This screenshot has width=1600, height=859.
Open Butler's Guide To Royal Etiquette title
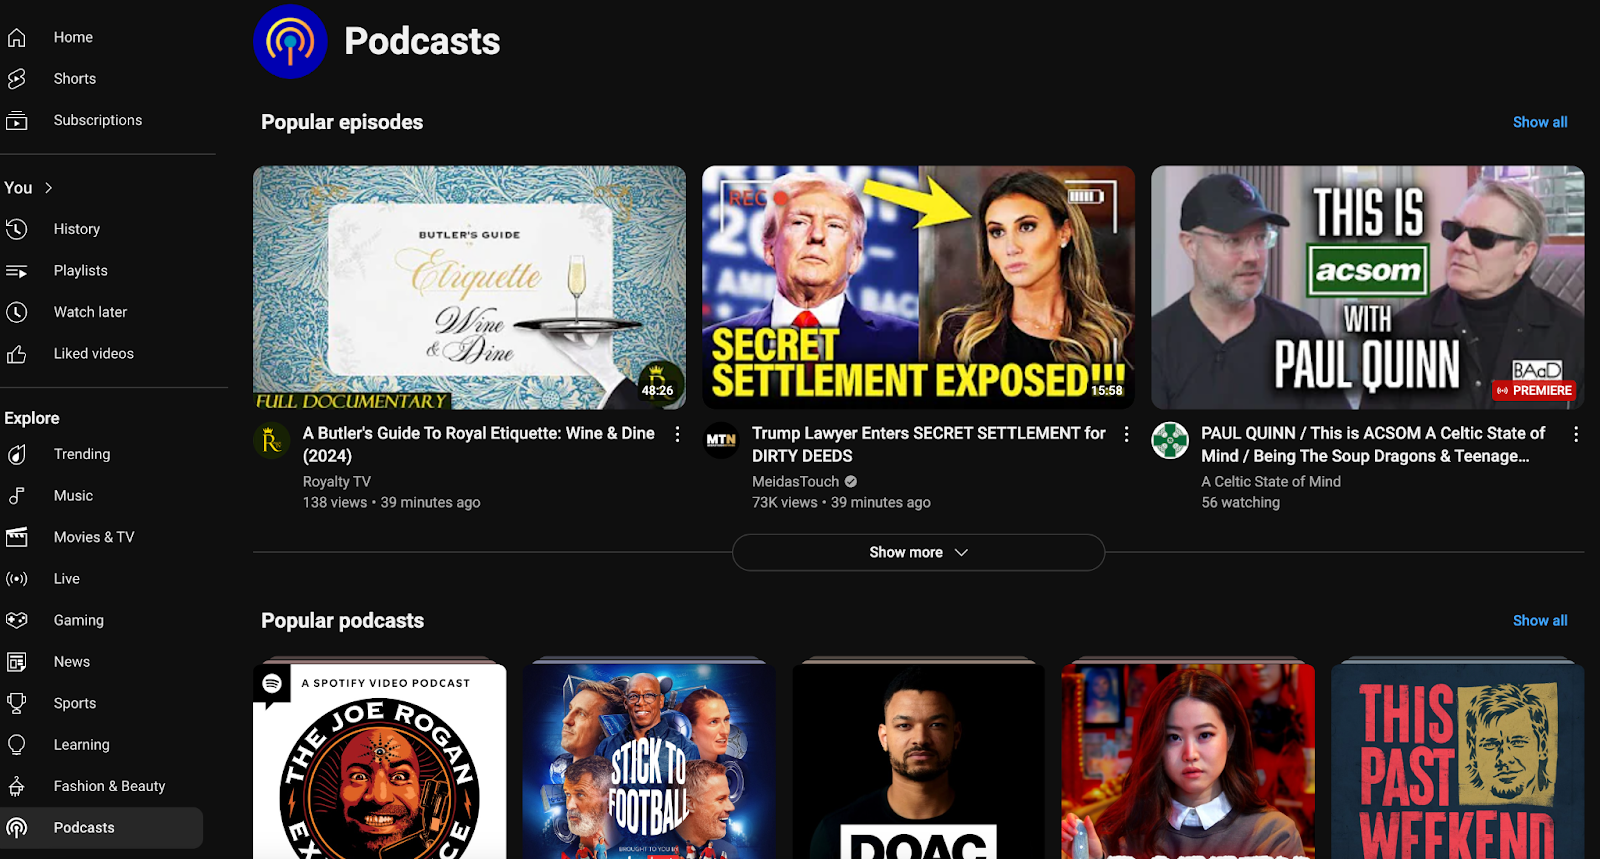click(479, 444)
